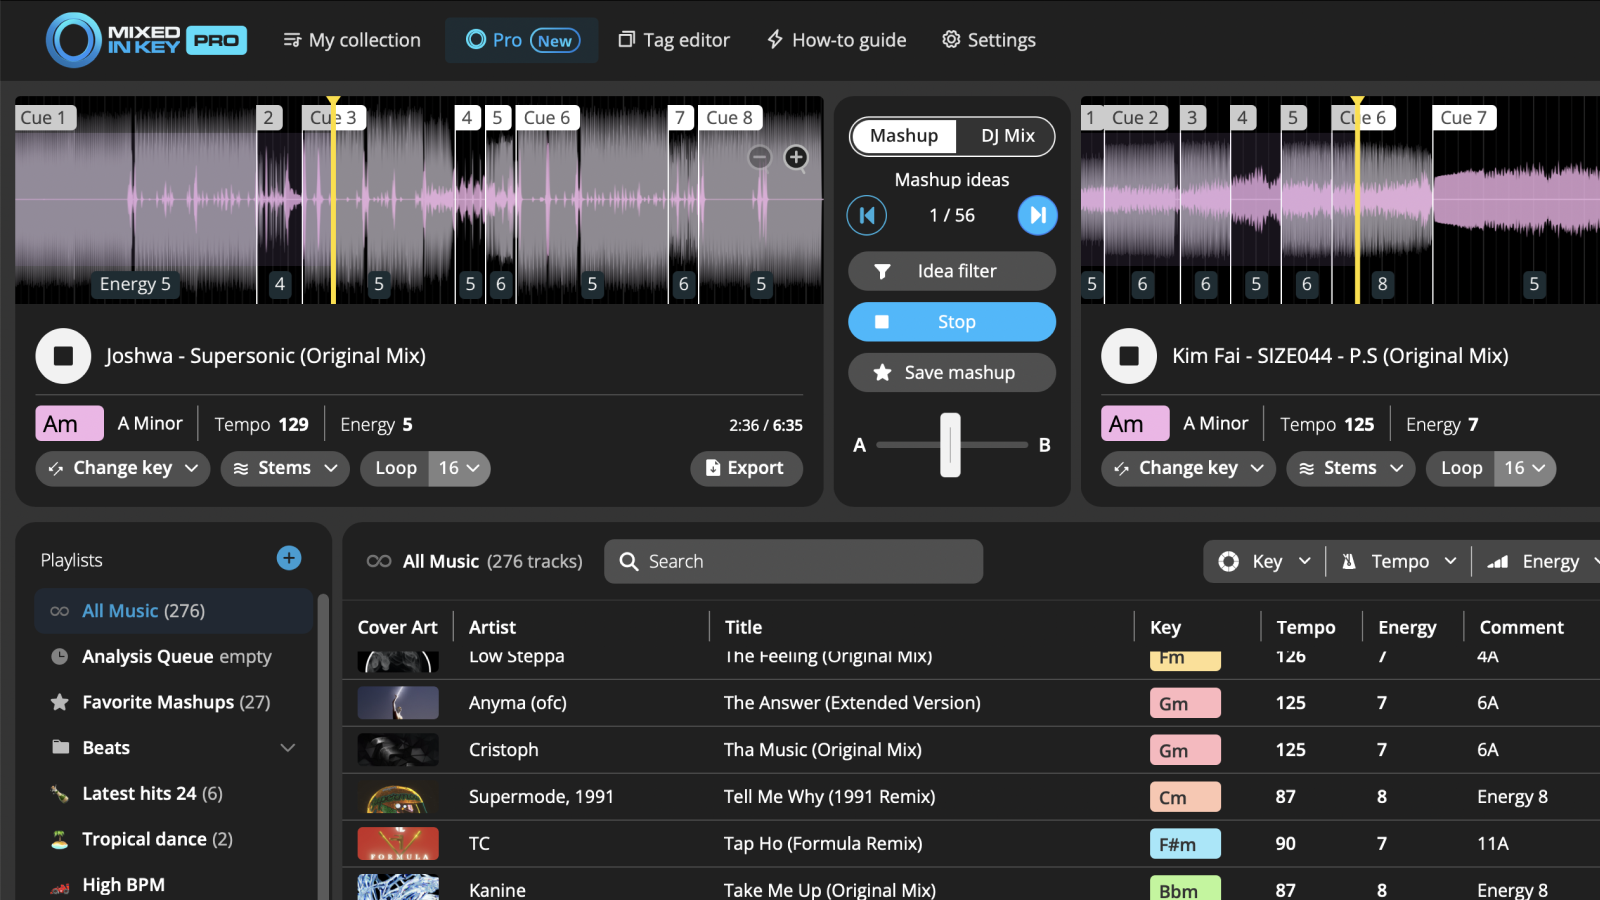
Task: Sort table by Energy column header
Action: coord(1407,627)
